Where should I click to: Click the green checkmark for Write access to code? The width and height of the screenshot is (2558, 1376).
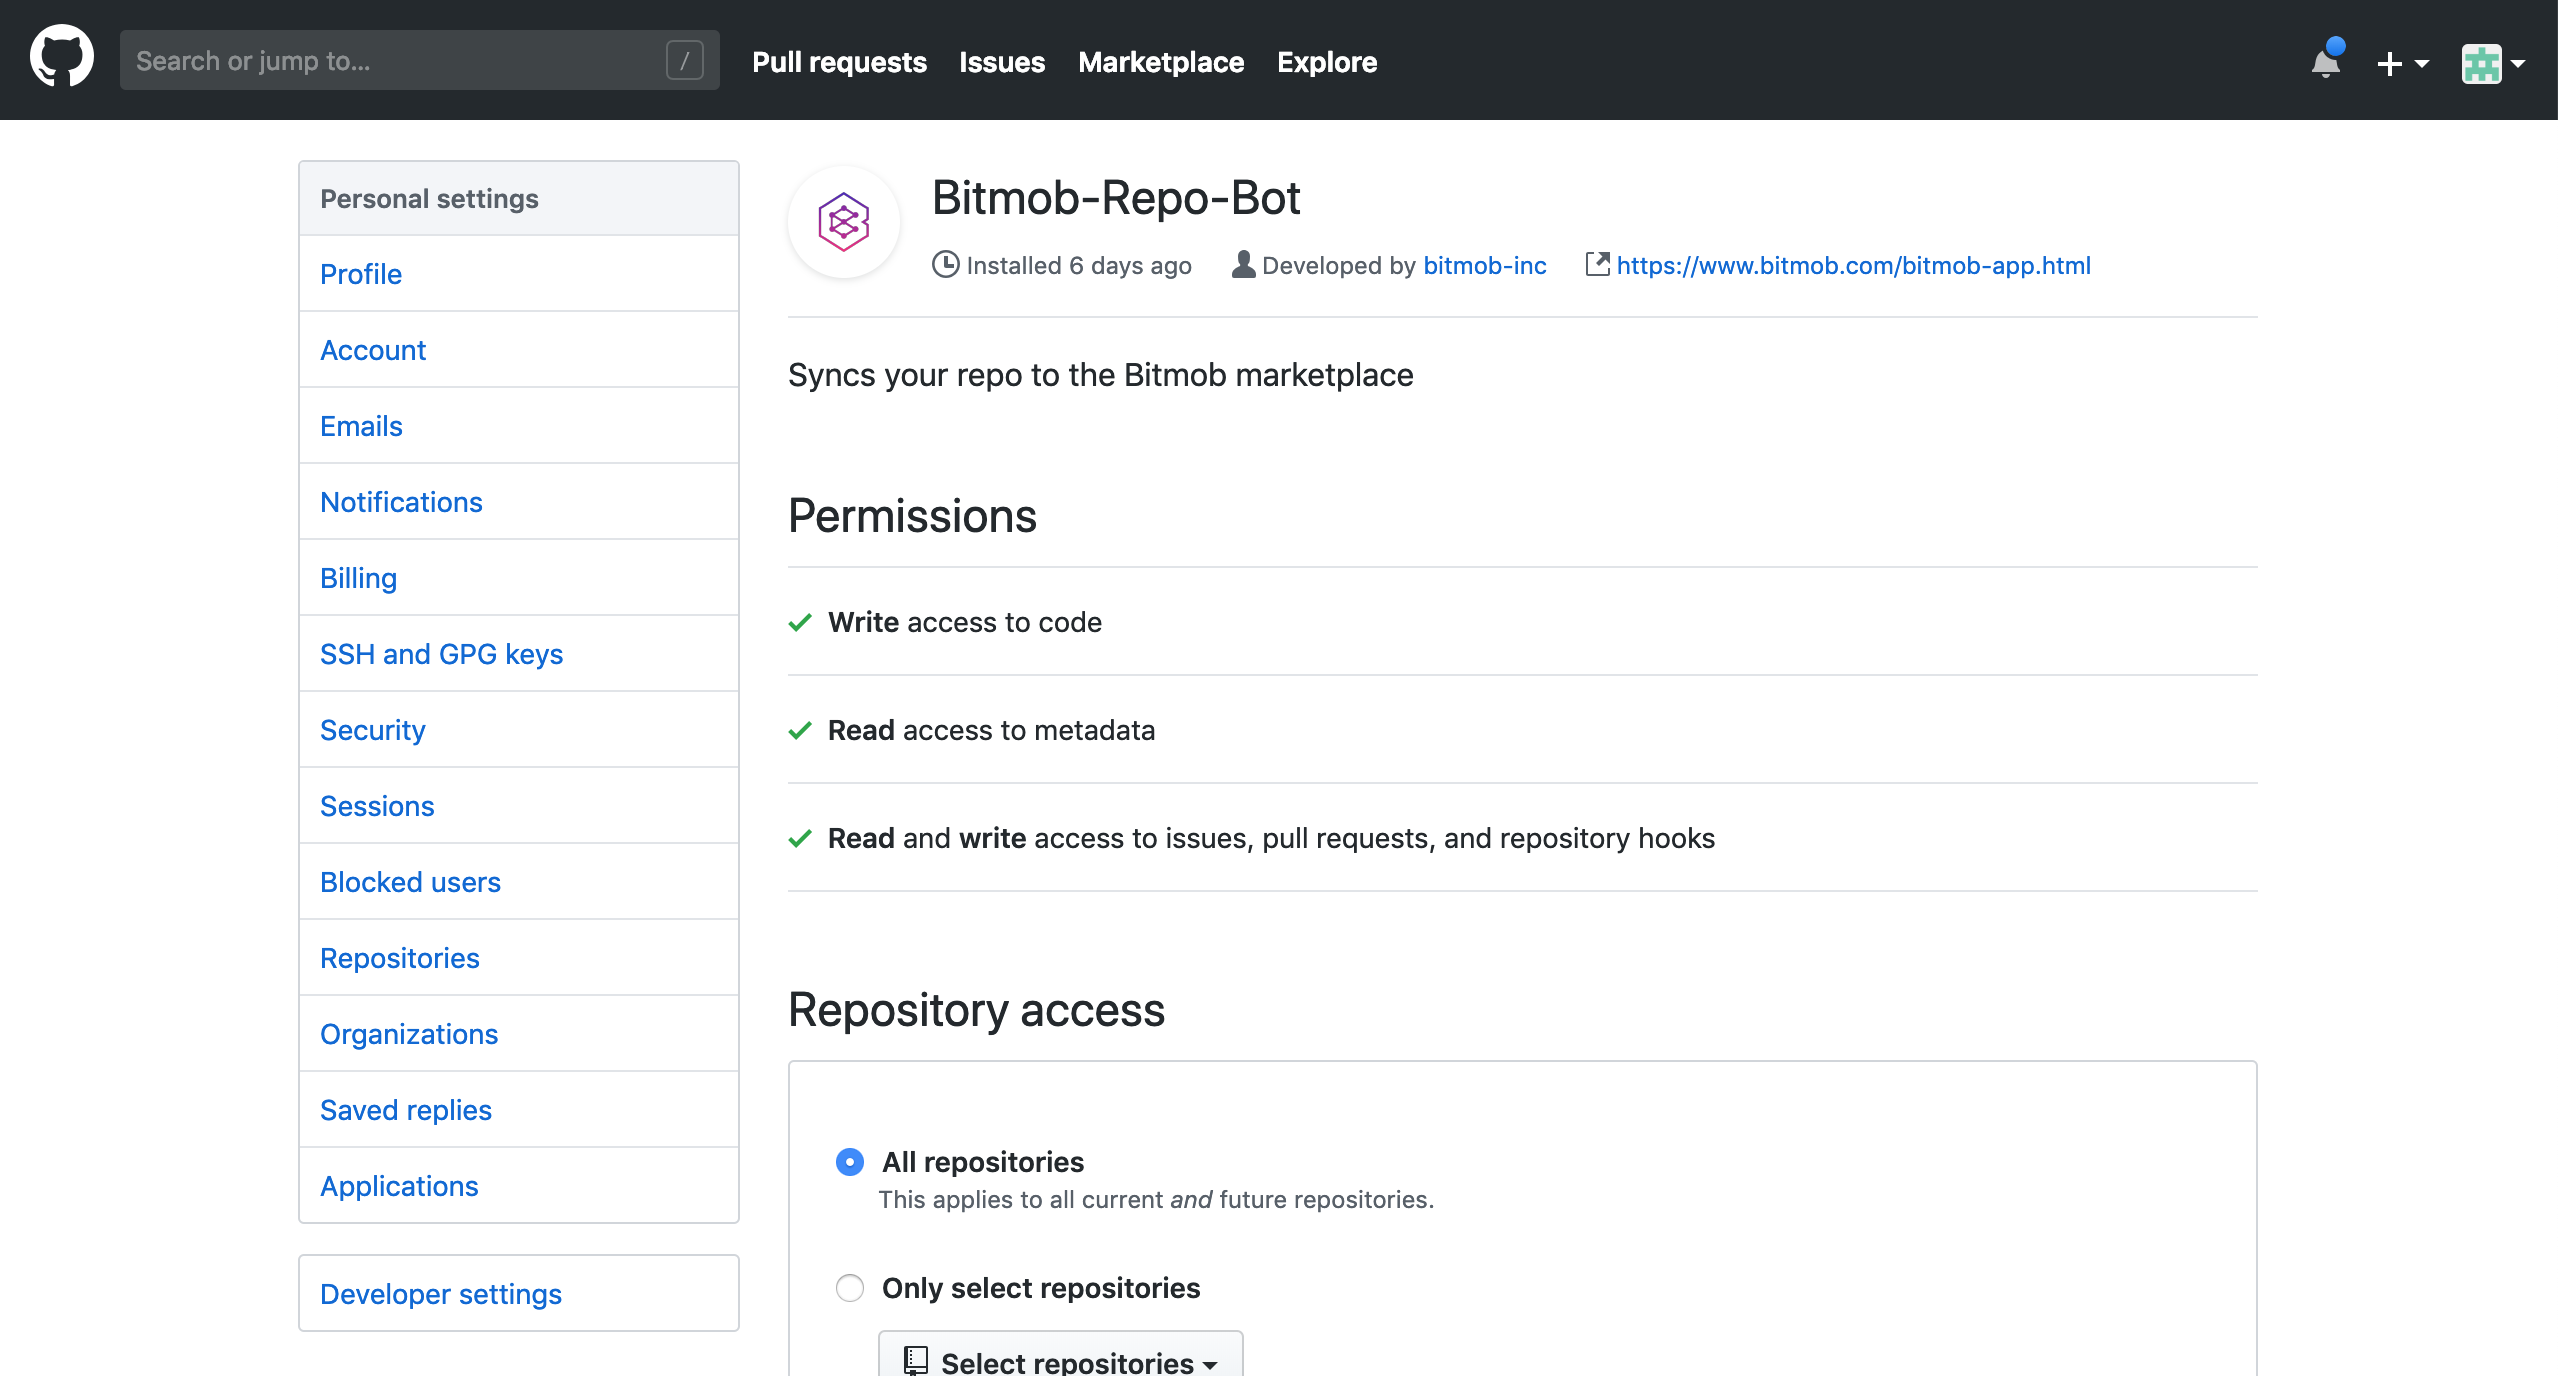pyautogui.click(x=800, y=622)
